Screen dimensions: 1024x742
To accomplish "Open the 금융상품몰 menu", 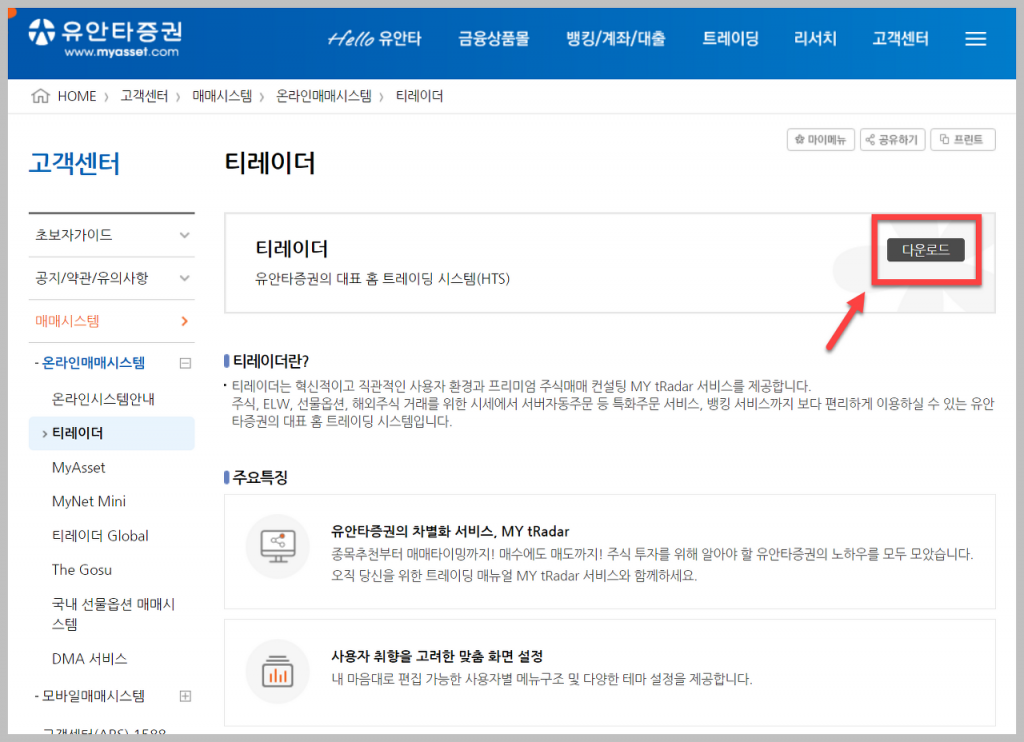I will [493, 39].
